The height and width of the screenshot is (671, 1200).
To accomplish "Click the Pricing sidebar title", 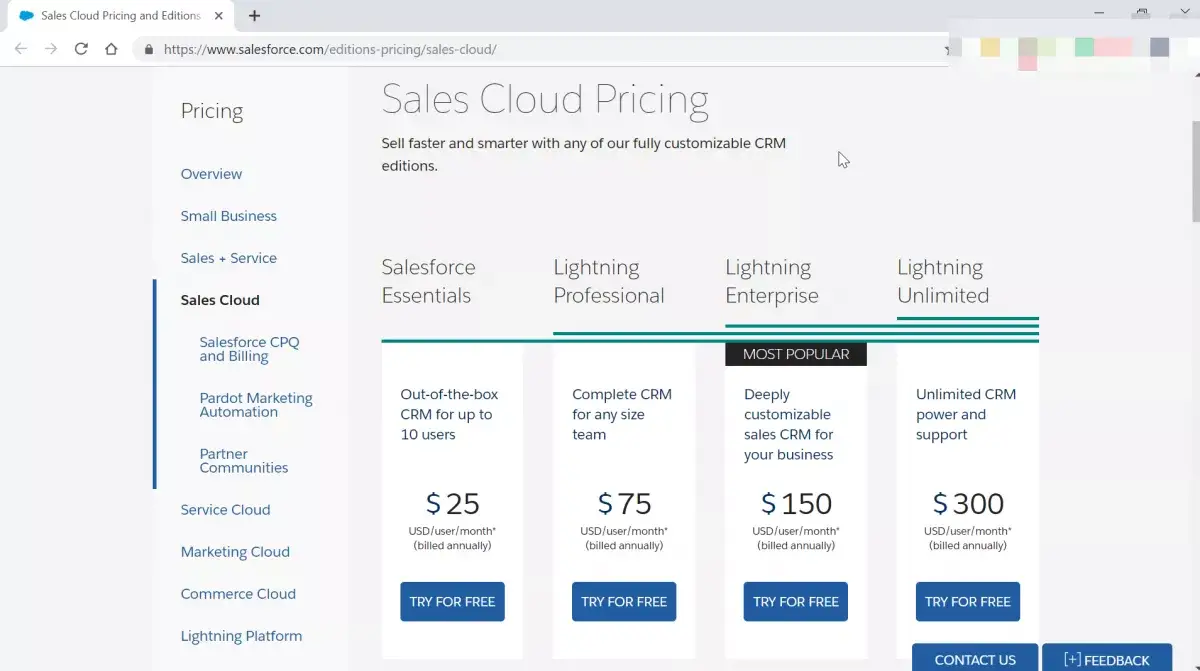I will point(212,111).
